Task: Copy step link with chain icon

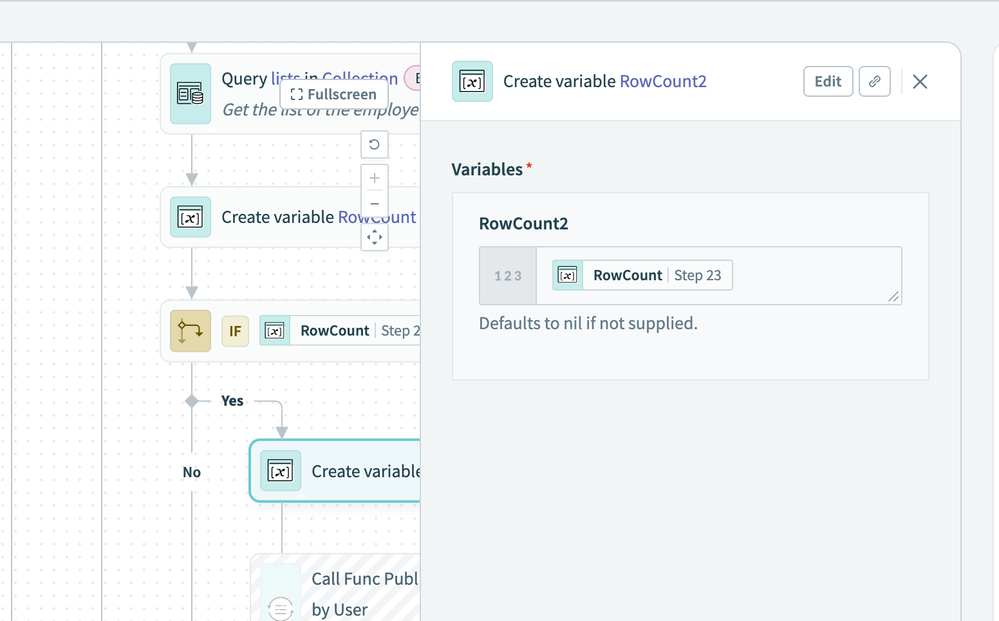Action: 874,82
